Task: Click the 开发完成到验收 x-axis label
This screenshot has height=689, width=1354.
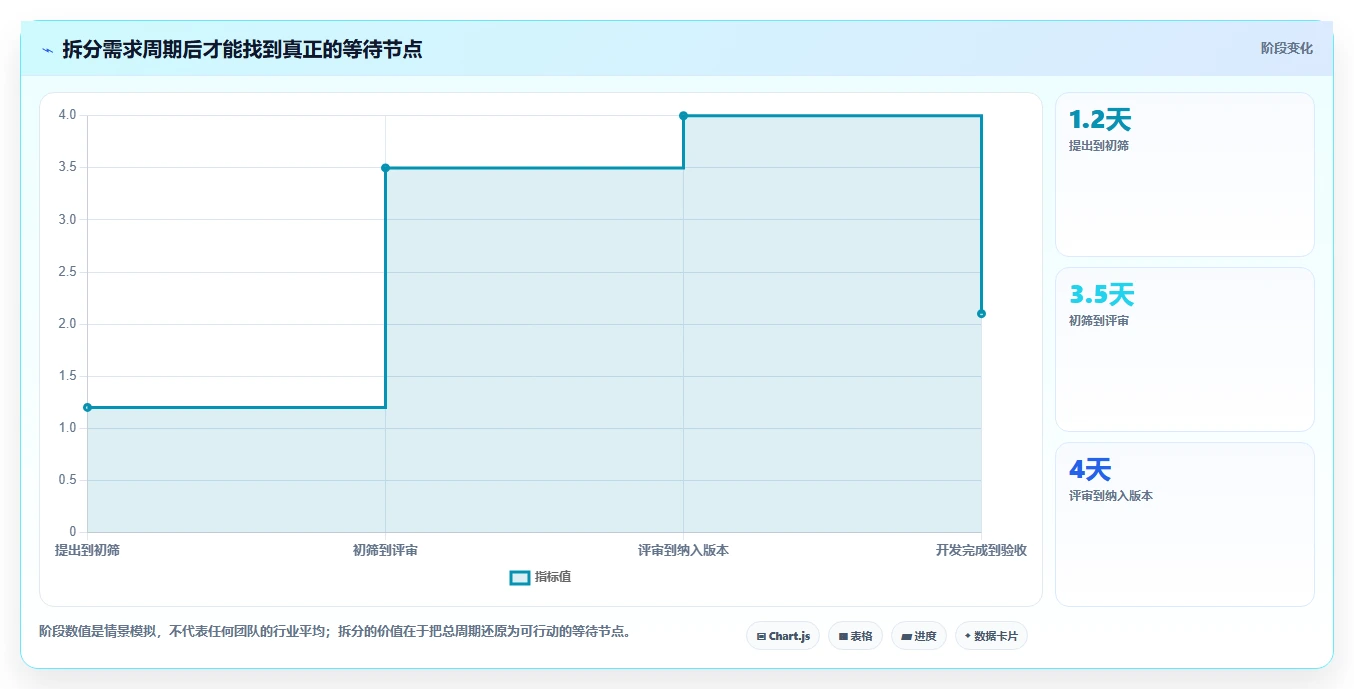Action: coord(981,551)
